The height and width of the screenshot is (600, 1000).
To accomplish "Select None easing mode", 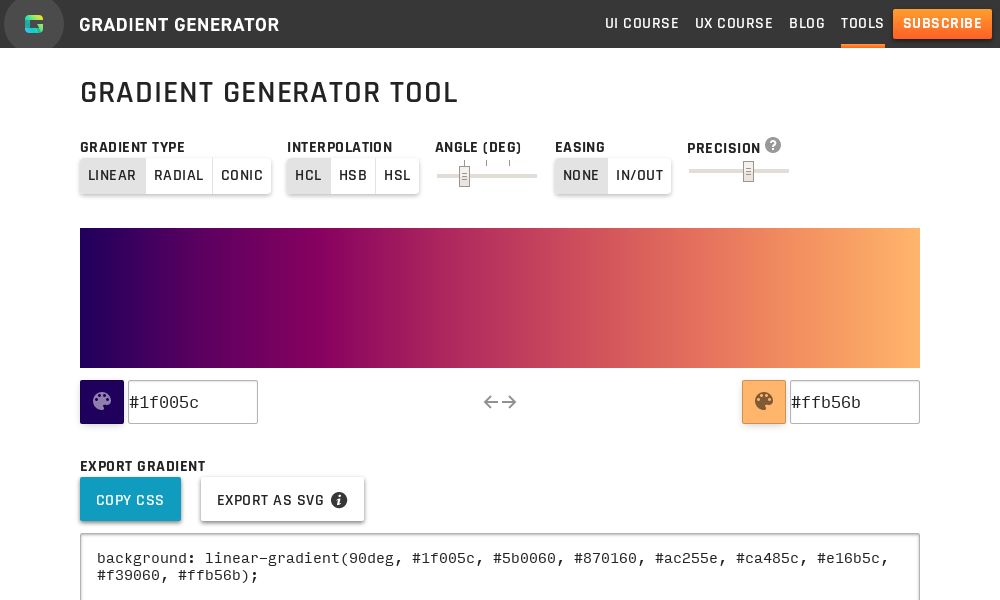I will click(581, 175).
